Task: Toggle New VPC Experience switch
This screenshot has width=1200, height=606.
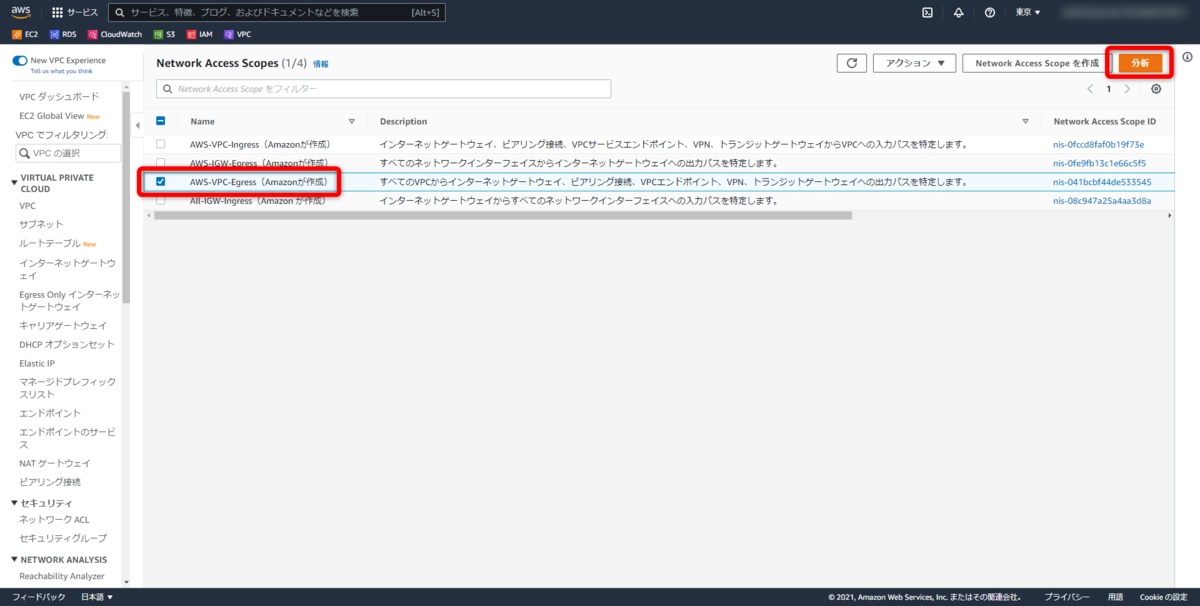Action: click(x=20, y=60)
